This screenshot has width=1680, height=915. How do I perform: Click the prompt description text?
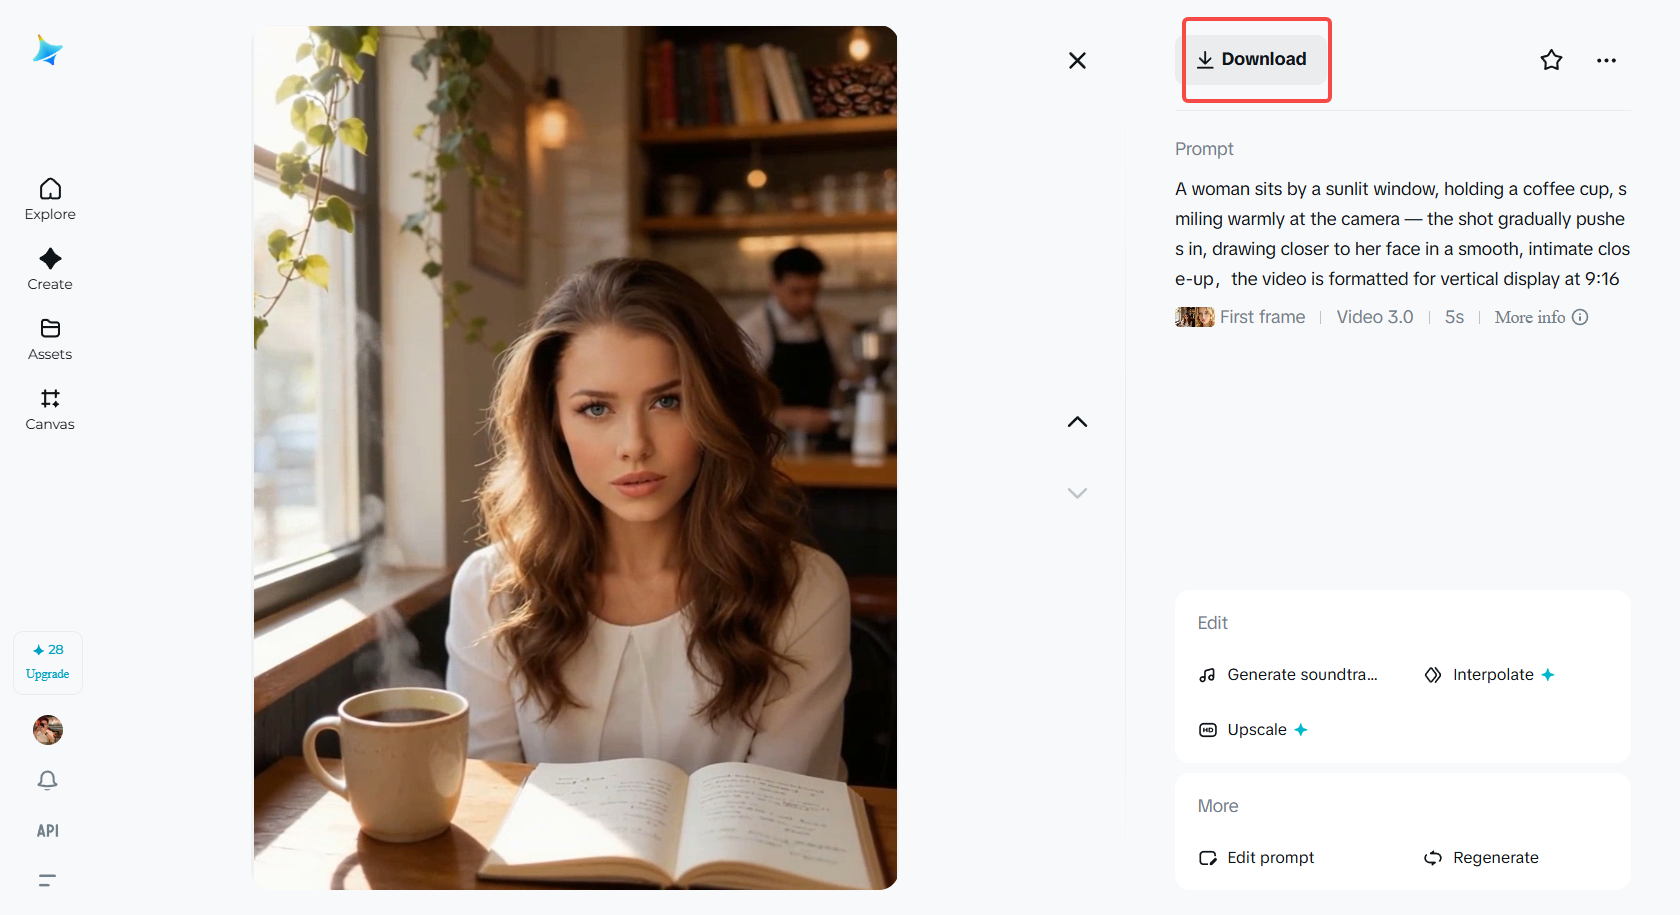(1402, 234)
